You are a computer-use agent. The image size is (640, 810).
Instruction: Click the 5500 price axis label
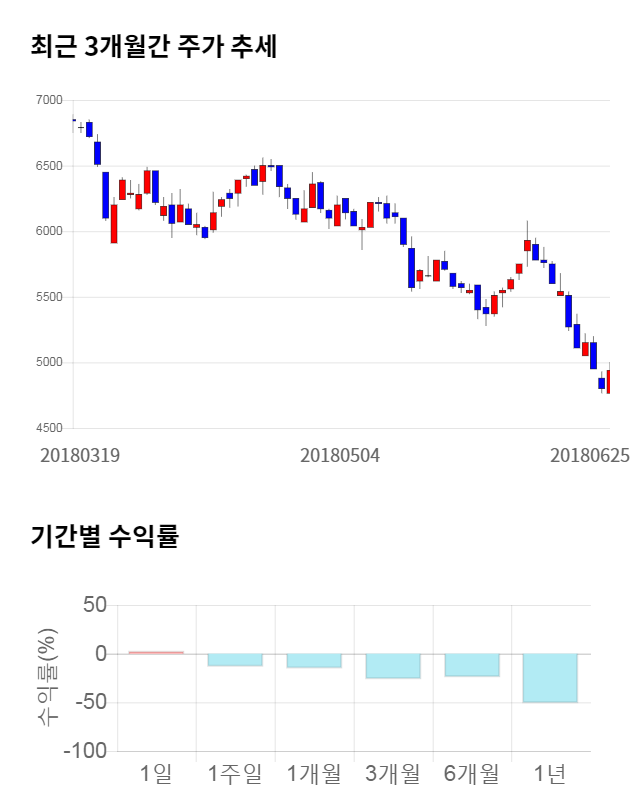click(x=48, y=297)
